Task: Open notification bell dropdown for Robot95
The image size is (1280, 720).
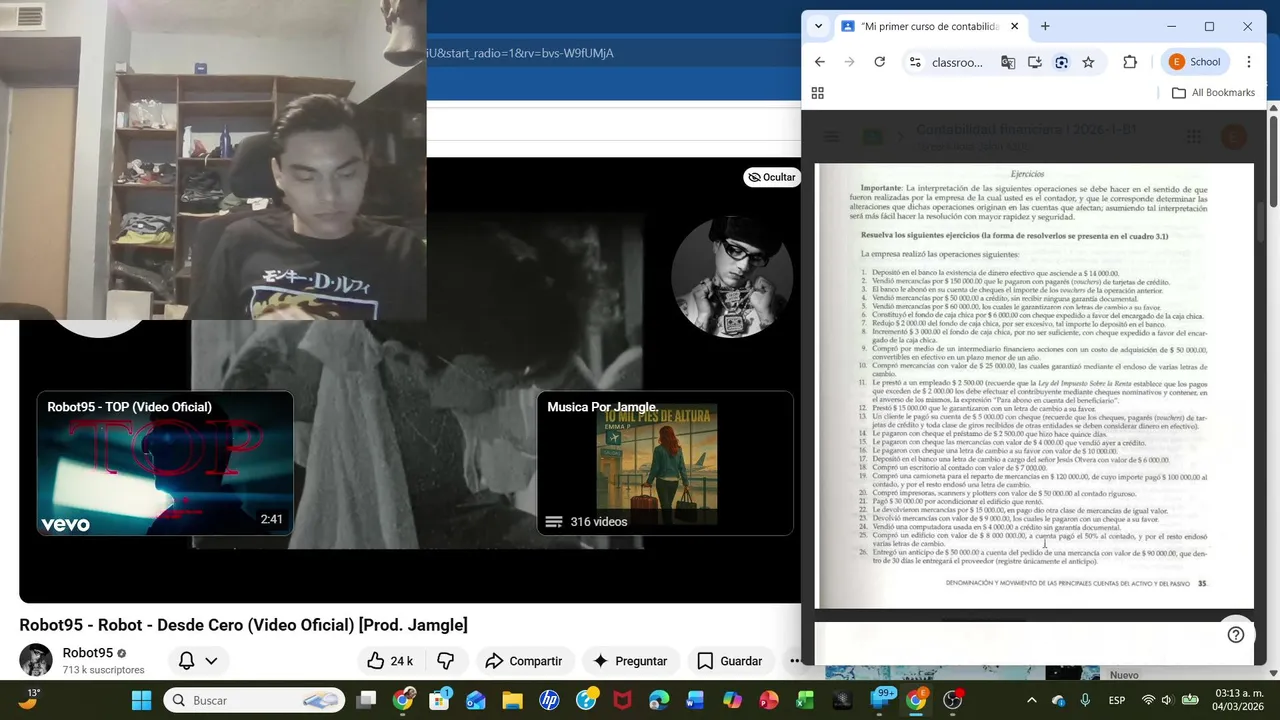Action: (197, 661)
